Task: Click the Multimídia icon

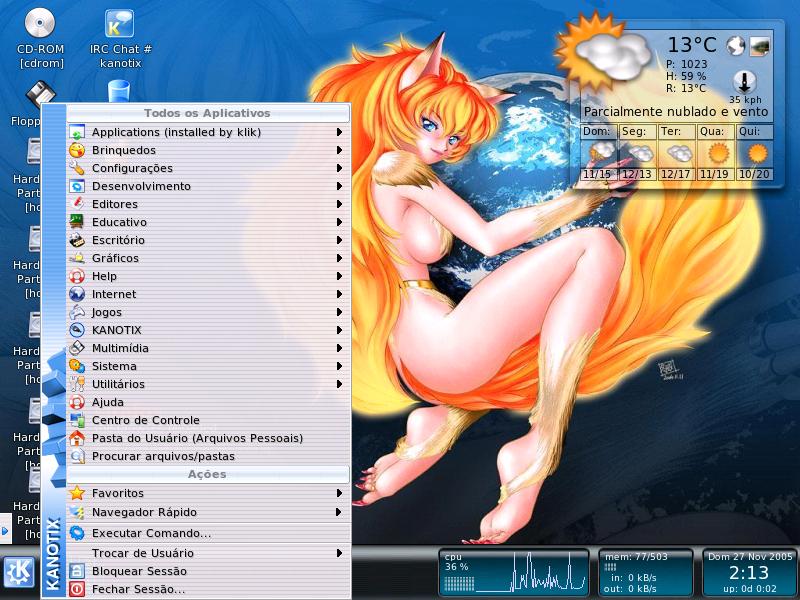Action: (x=77, y=348)
